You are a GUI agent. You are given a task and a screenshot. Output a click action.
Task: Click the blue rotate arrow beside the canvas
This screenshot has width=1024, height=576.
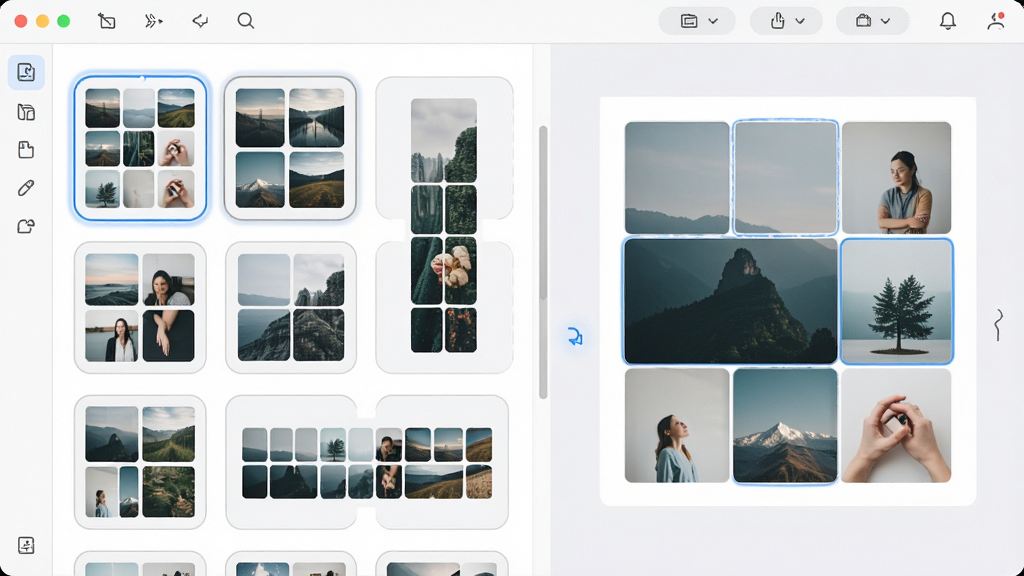575,336
